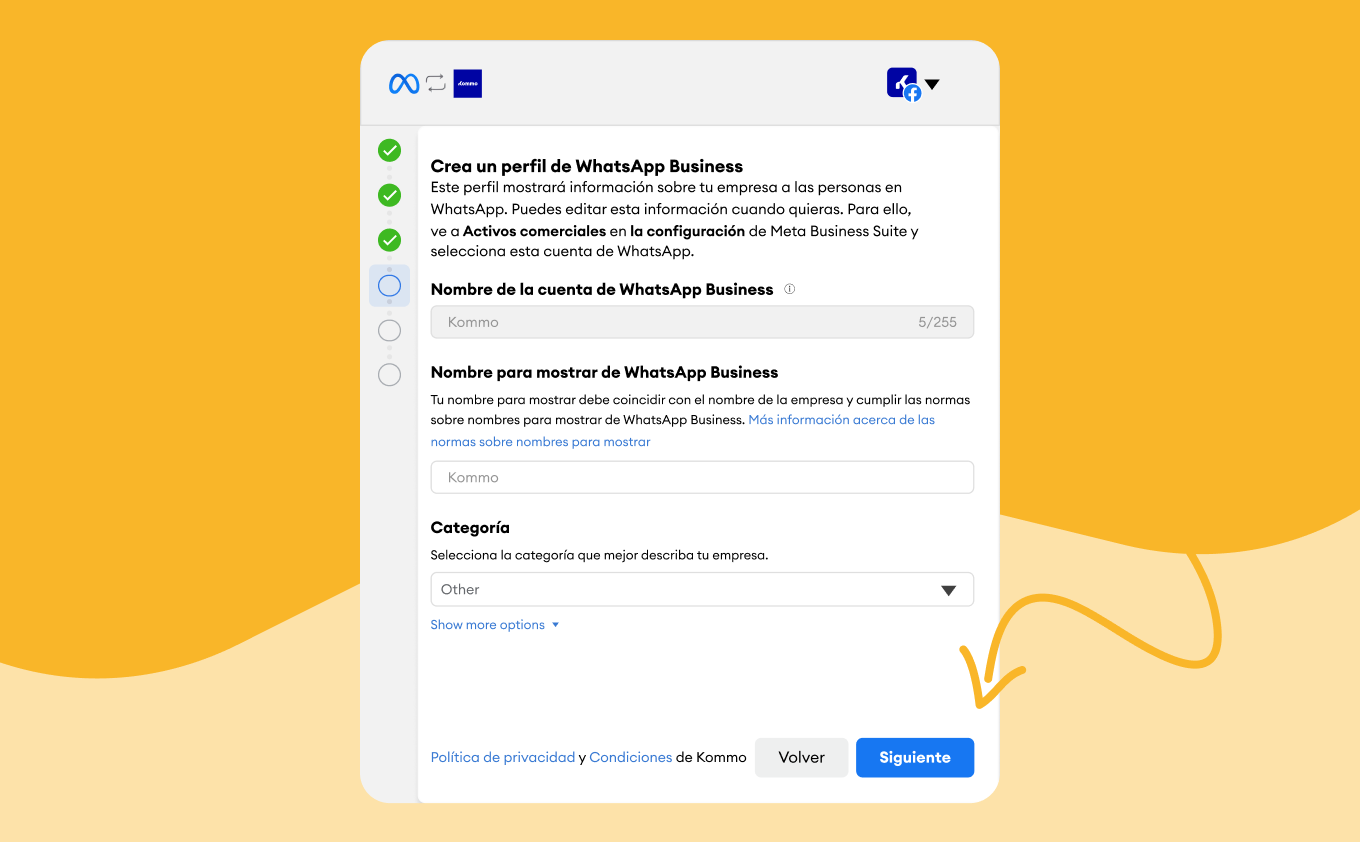Image resolution: width=1360 pixels, height=842 pixels.
Task: Select the second completed step checkmark
Action: click(389, 195)
